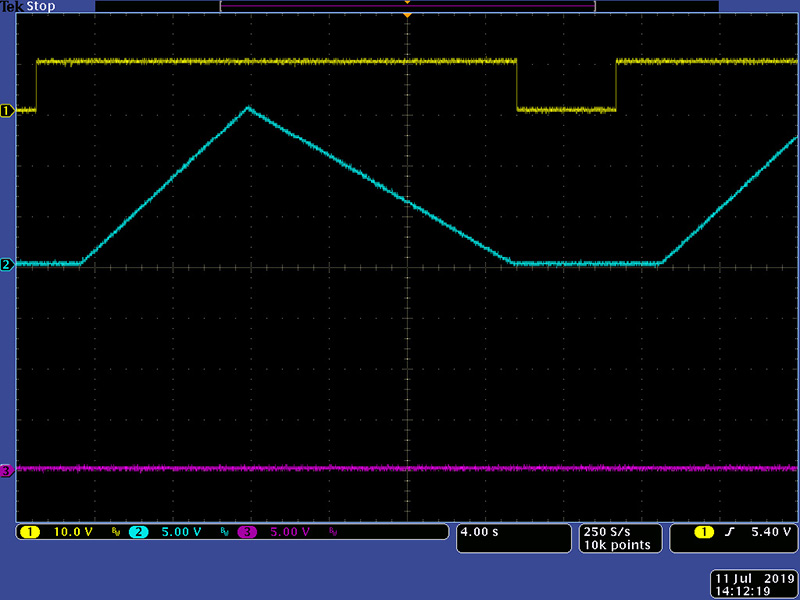800x600 pixels.
Task: Click the peak of cyan triangle waveform
Action: point(248,107)
